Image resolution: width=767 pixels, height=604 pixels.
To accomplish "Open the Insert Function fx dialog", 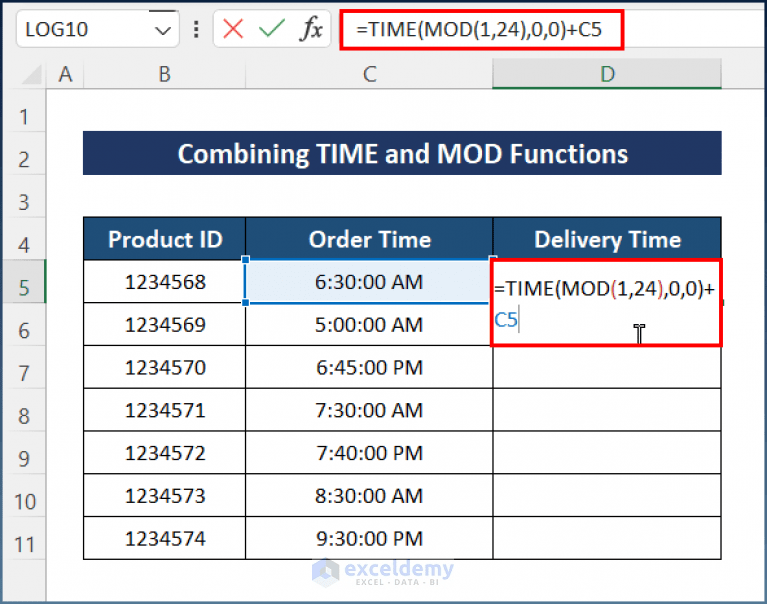I will (x=311, y=29).
